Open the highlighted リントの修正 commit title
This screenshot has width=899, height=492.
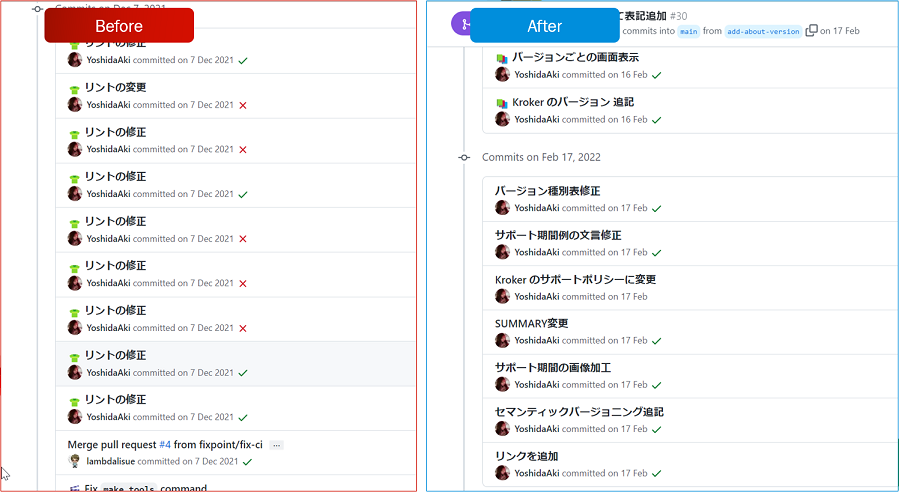[115, 355]
